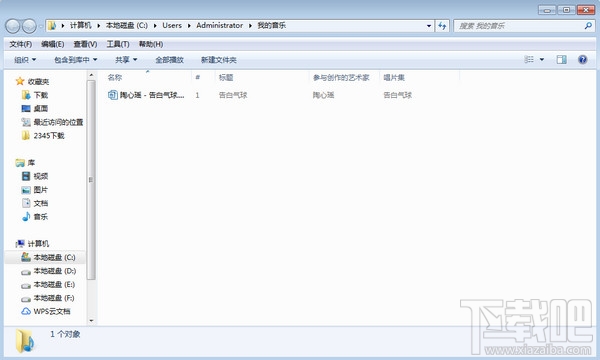Select the 下载 folder icon in favorites
The height and width of the screenshot is (360, 600).
(x=26, y=95)
